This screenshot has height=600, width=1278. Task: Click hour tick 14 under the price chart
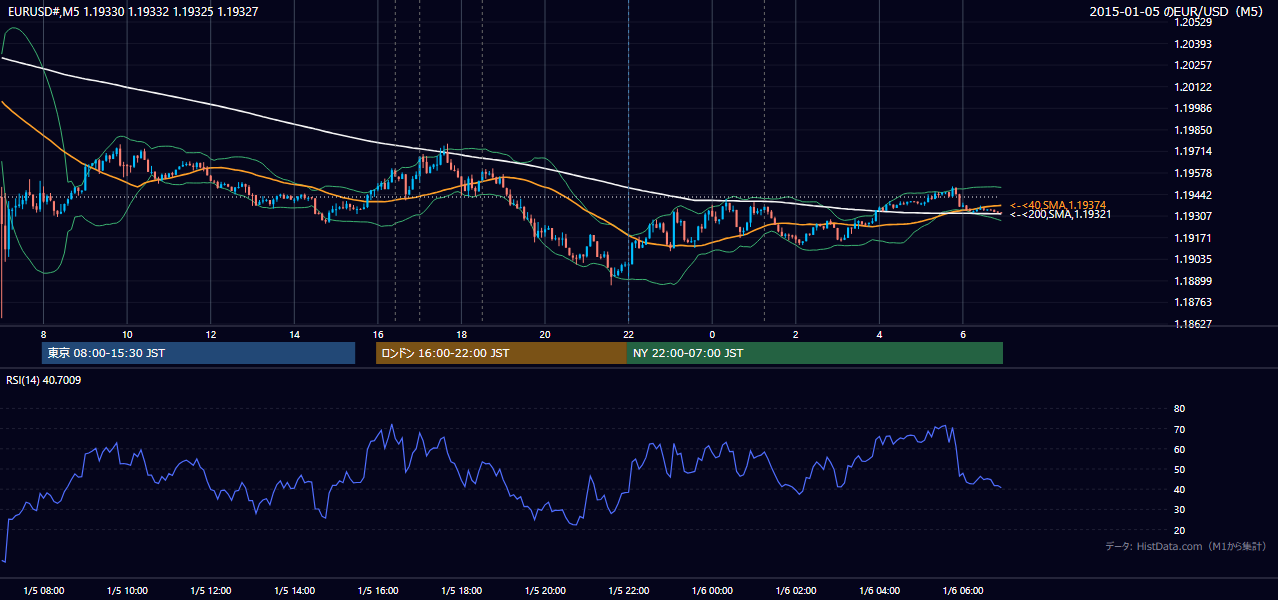coord(294,334)
